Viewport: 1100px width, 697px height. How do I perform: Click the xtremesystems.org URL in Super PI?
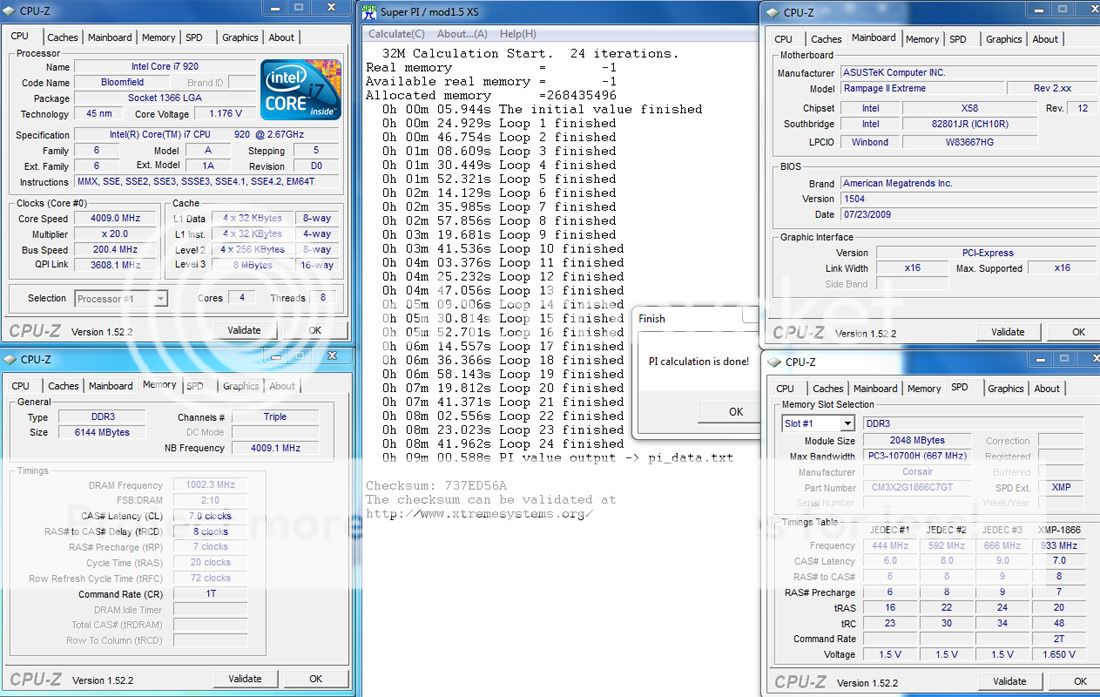click(x=479, y=514)
